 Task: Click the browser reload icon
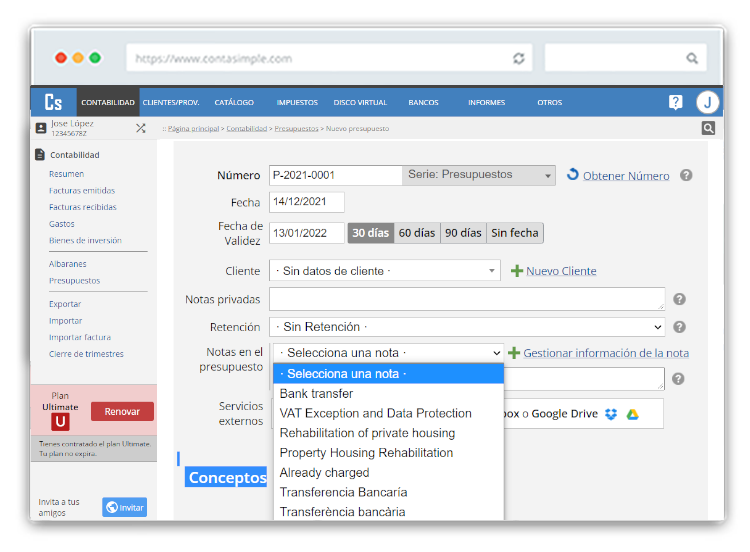pyautogui.click(x=518, y=58)
